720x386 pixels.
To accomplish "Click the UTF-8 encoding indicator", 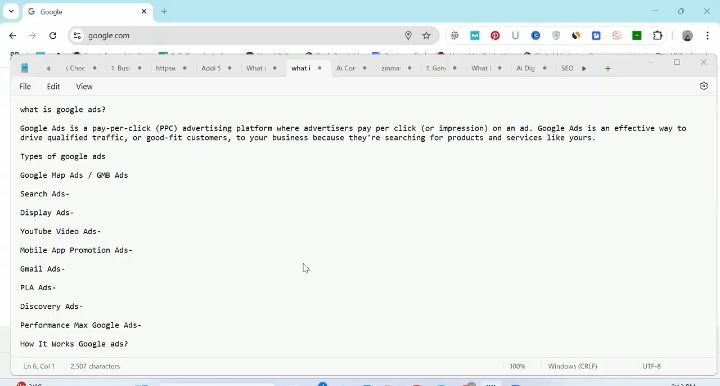I will click(x=651, y=366).
